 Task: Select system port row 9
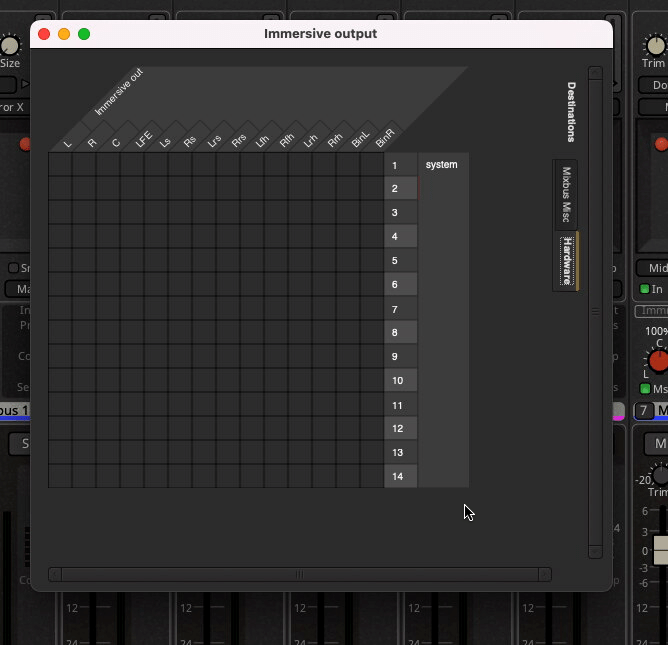point(400,356)
